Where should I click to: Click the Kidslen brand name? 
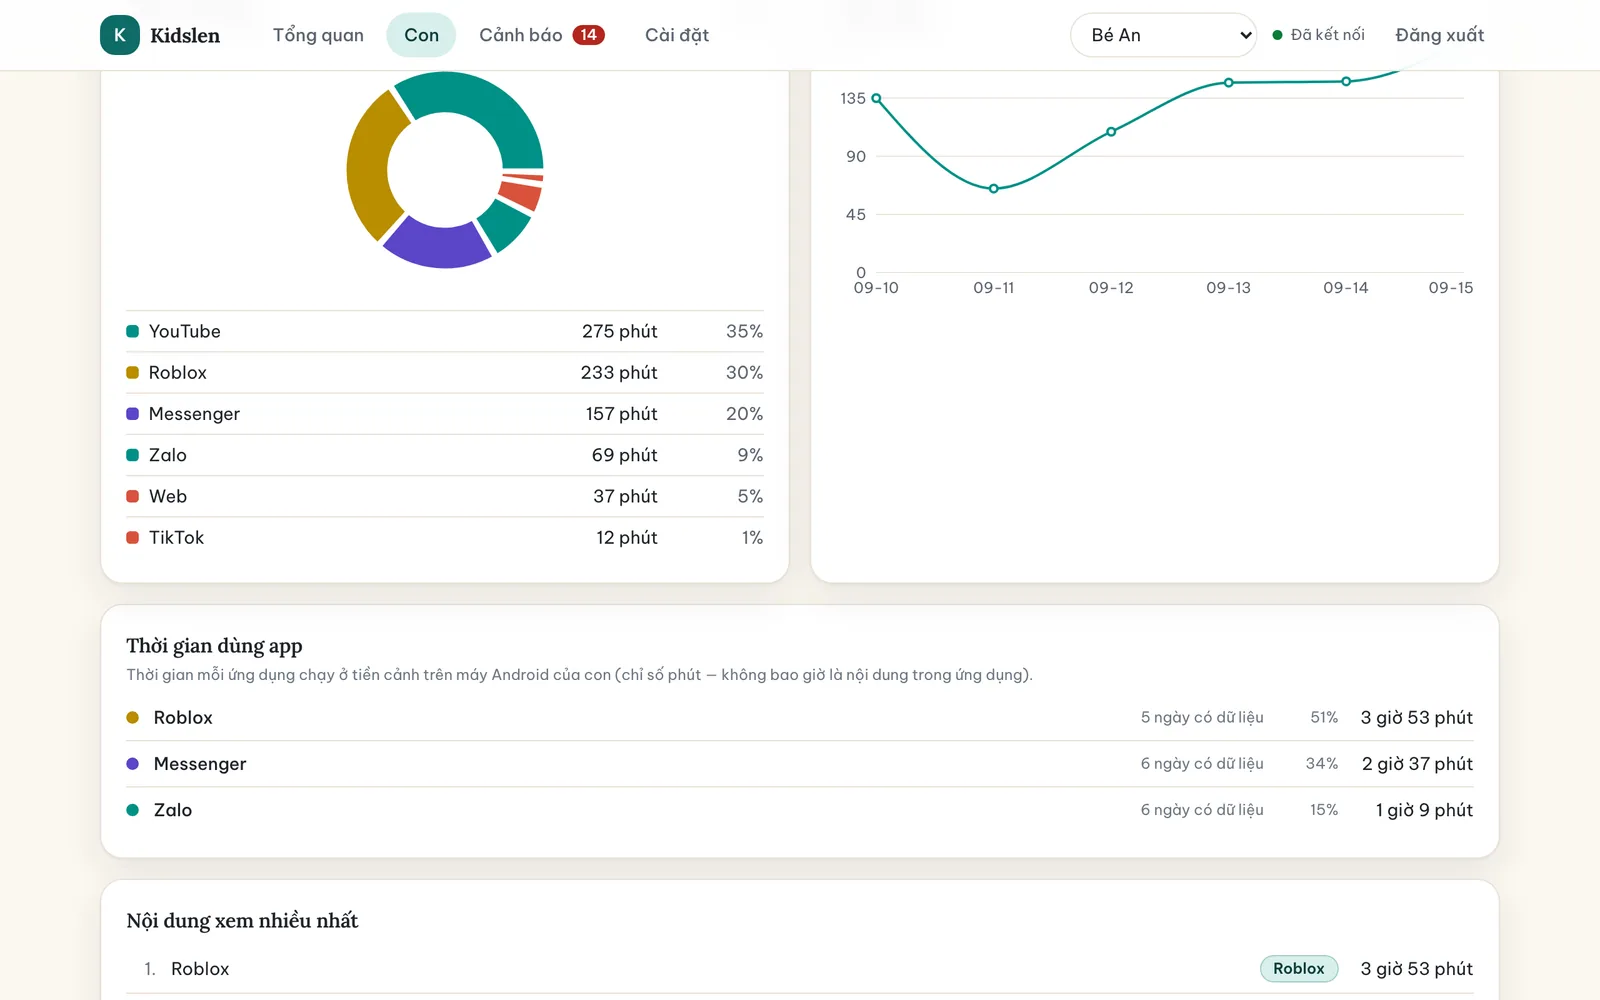pyautogui.click(x=185, y=35)
